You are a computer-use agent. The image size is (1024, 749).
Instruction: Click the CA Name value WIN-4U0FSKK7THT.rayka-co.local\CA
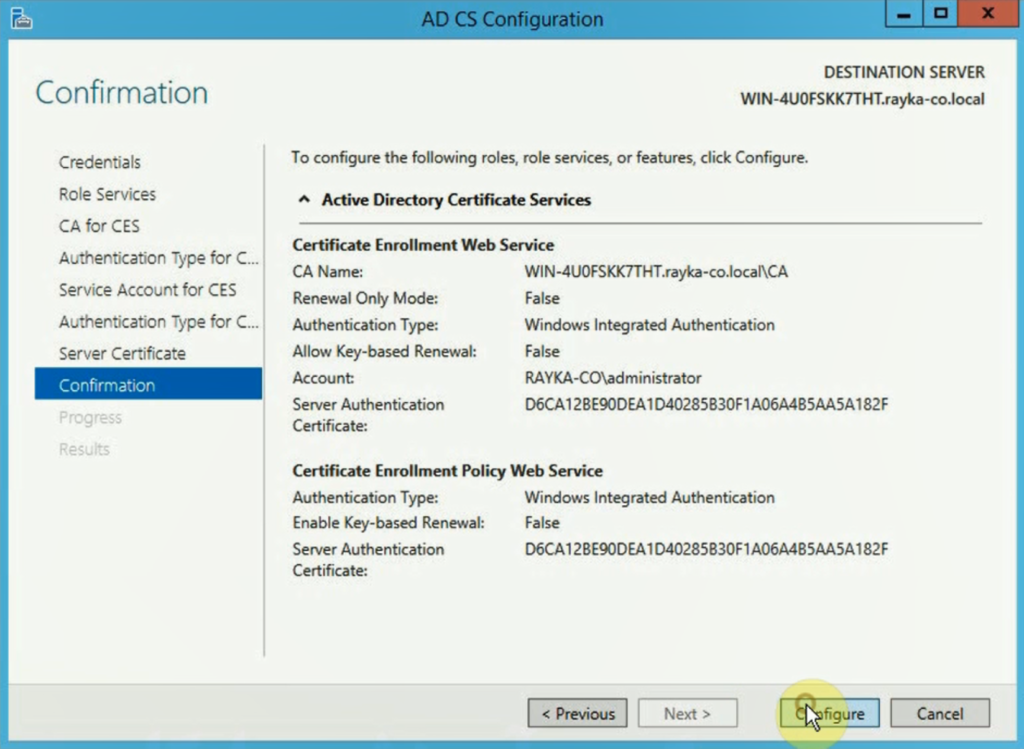click(656, 272)
